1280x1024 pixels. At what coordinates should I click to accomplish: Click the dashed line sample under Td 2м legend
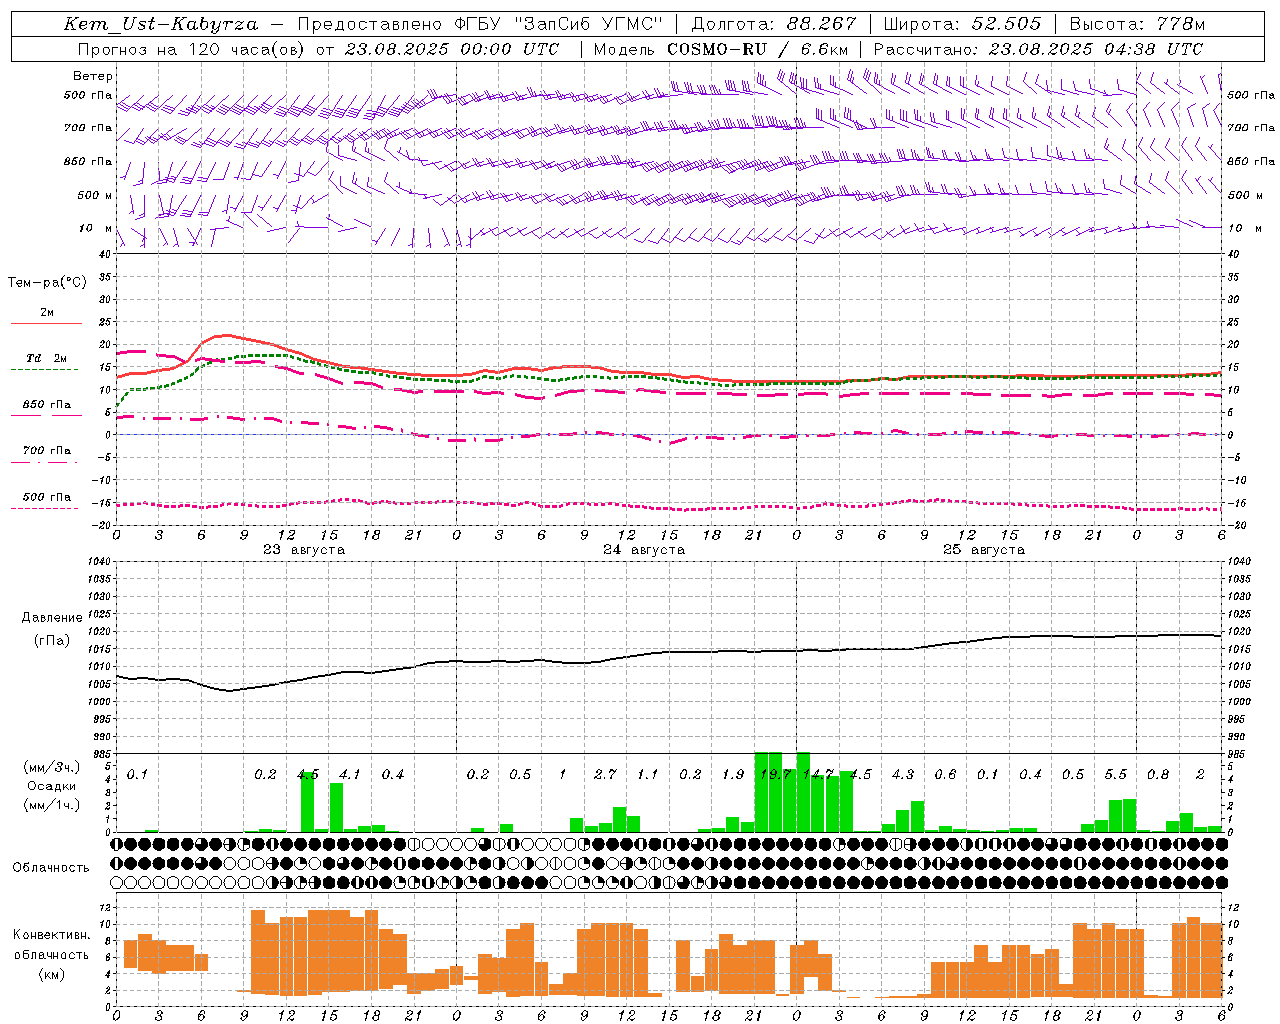(46, 370)
